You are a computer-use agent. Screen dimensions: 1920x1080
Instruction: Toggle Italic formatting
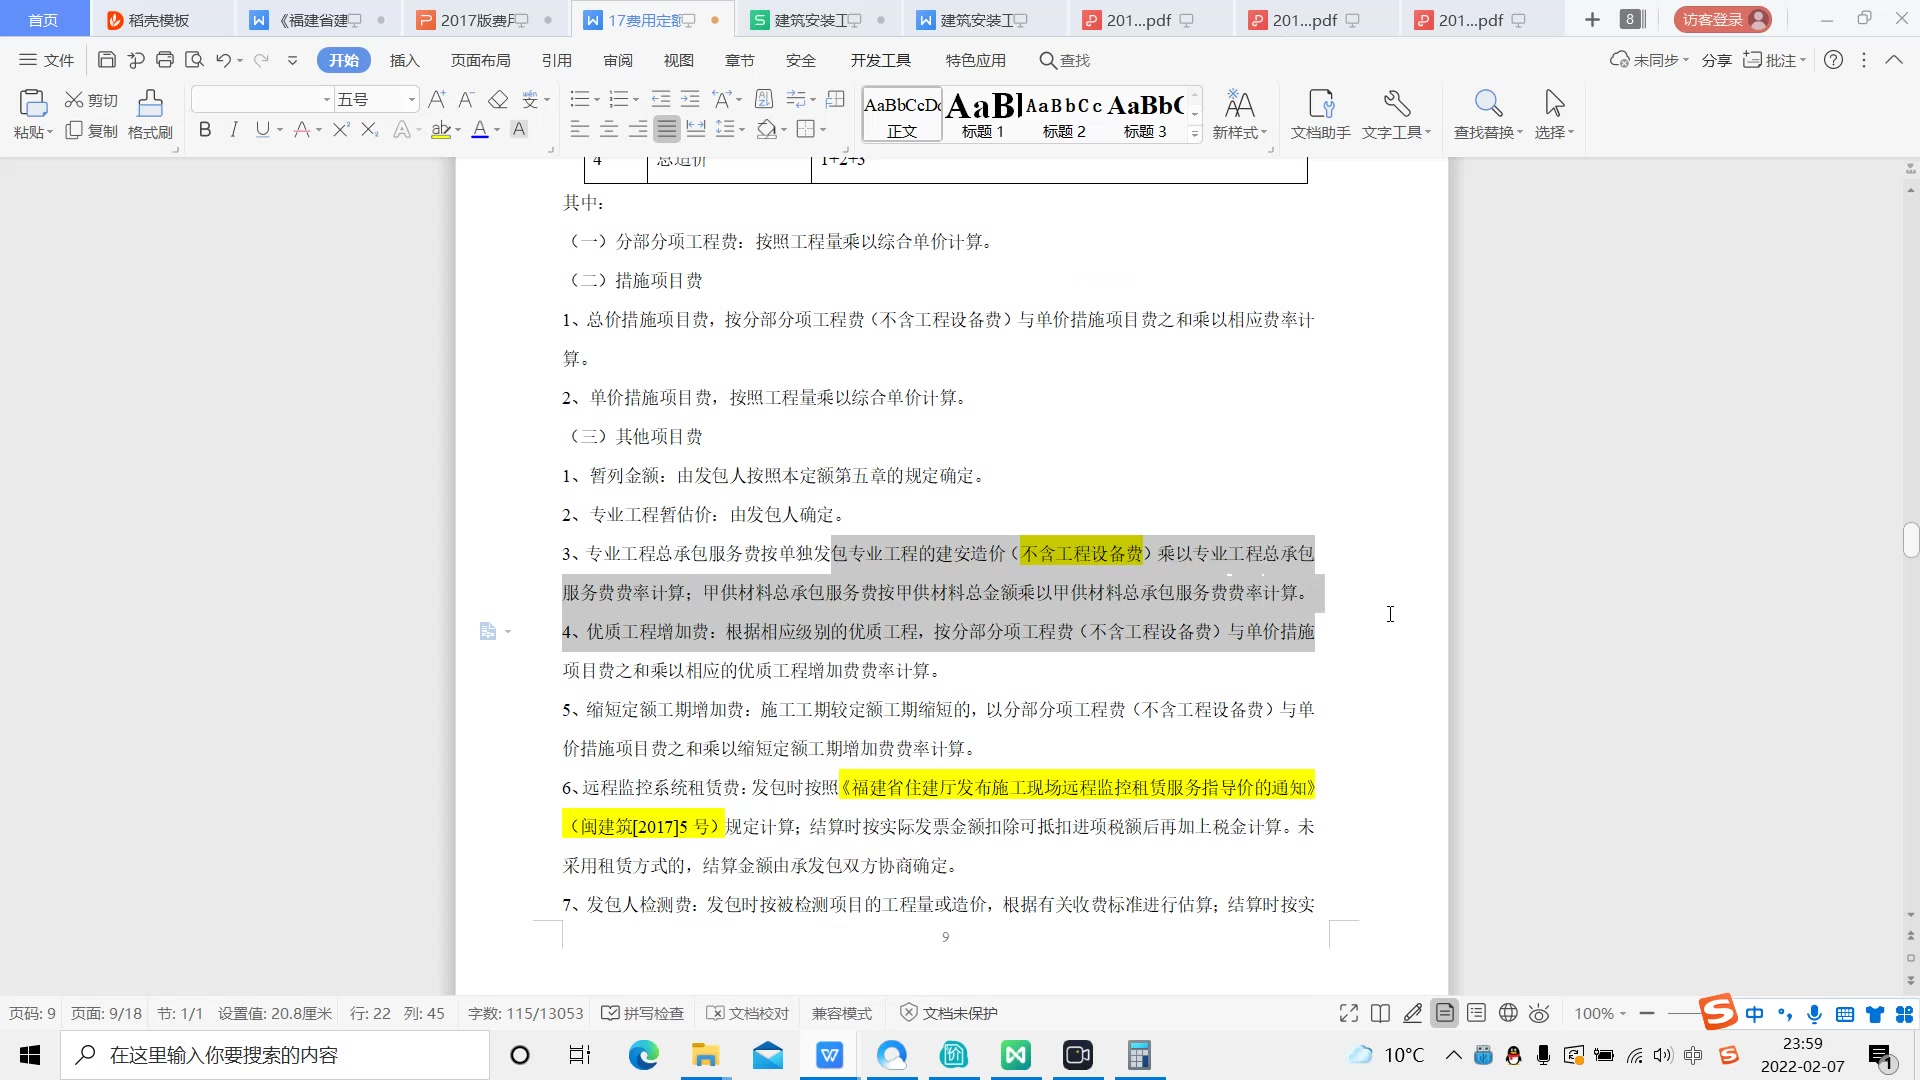click(x=234, y=129)
